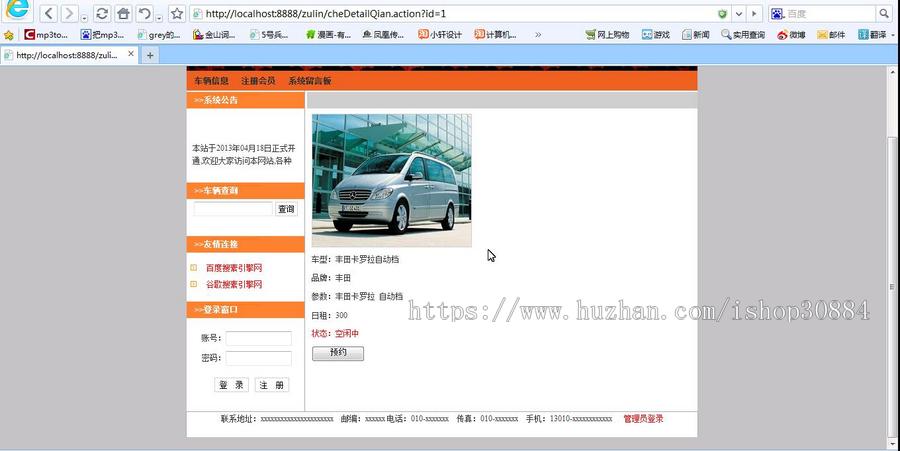Viewport: 900px width, 451px height.
Task: Click the undo/restore closed page icon
Action: click(x=144, y=13)
